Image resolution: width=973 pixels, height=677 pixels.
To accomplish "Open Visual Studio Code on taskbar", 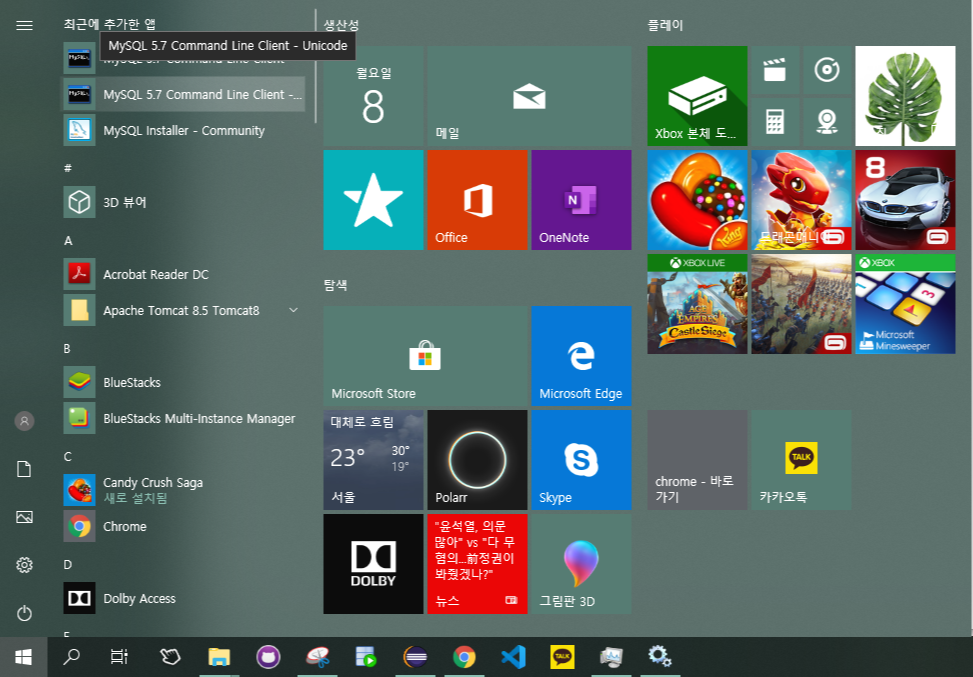I will (x=513, y=657).
